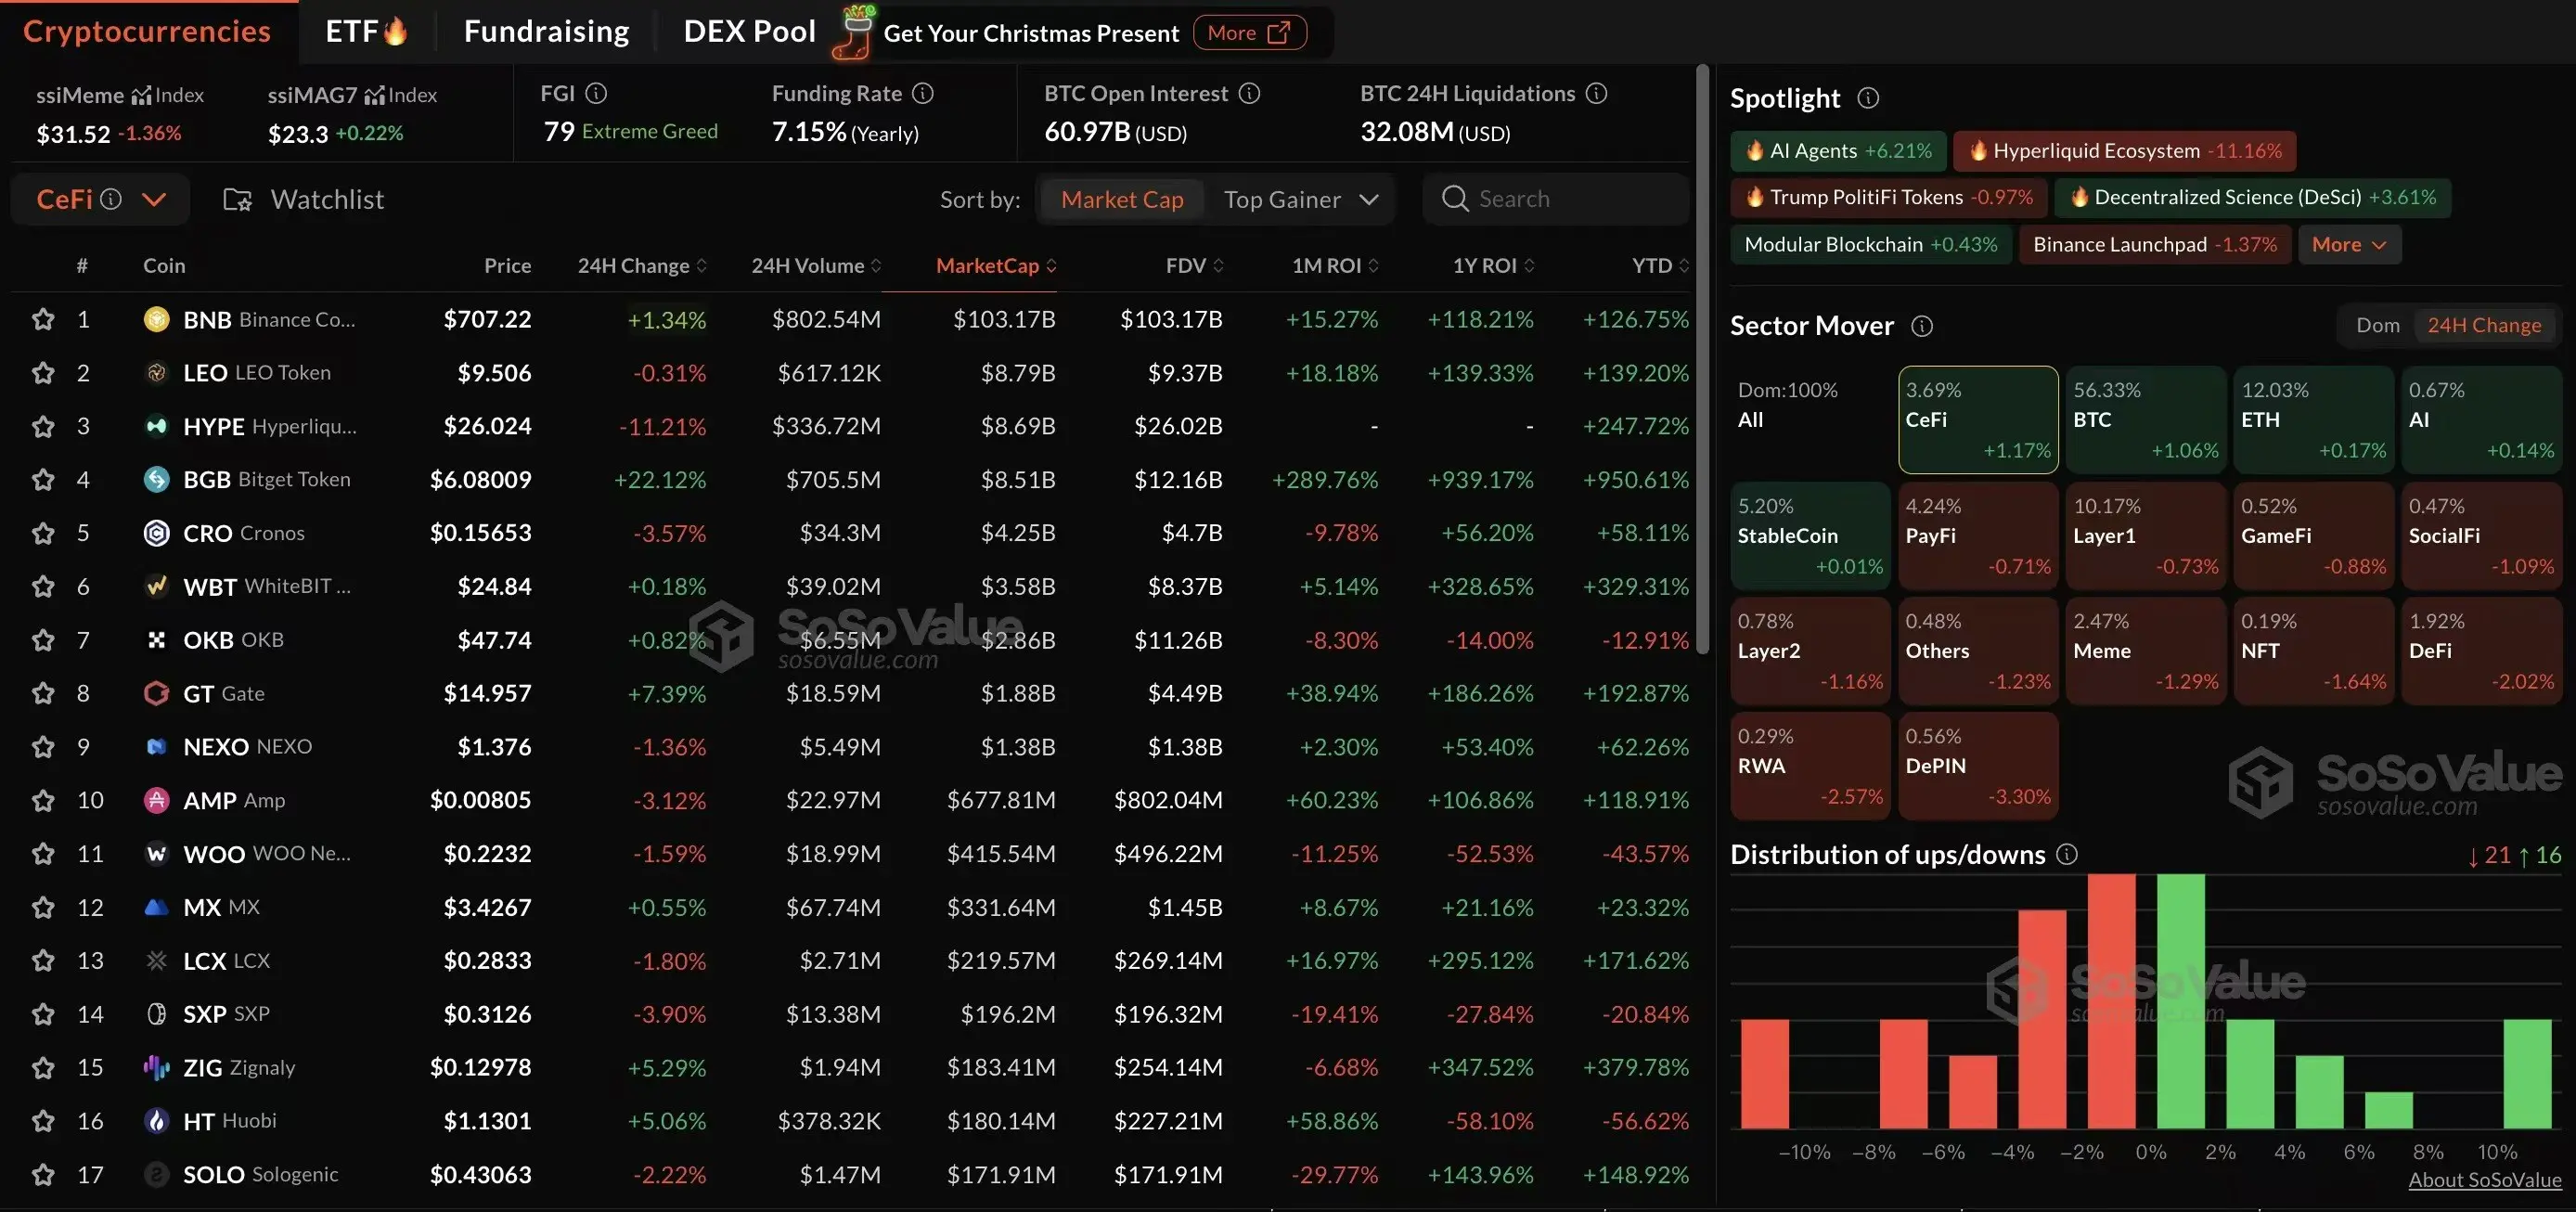Star BNB to add to favorites
Image resolution: width=2576 pixels, height=1212 pixels.
(x=42, y=319)
